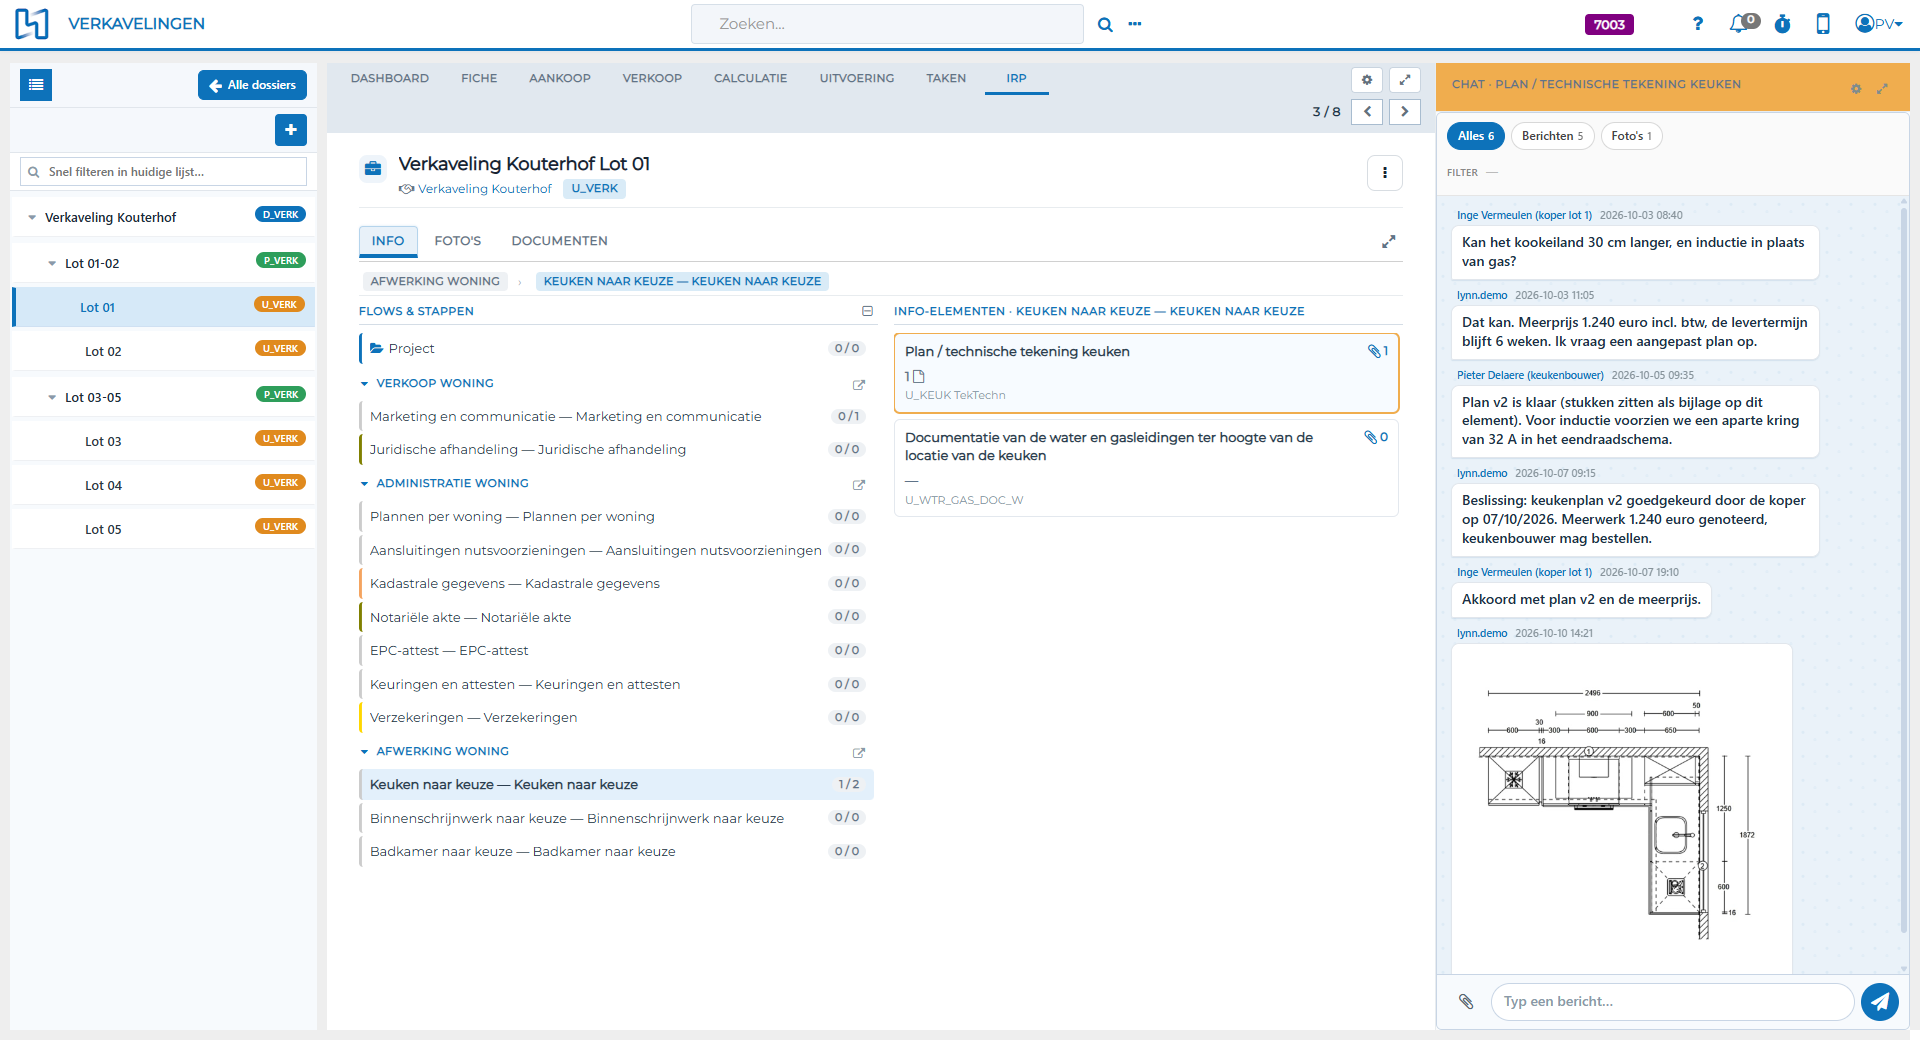Collapse Administratie Woning section
This screenshot has width=1920, height=1040.
(365, 484)
